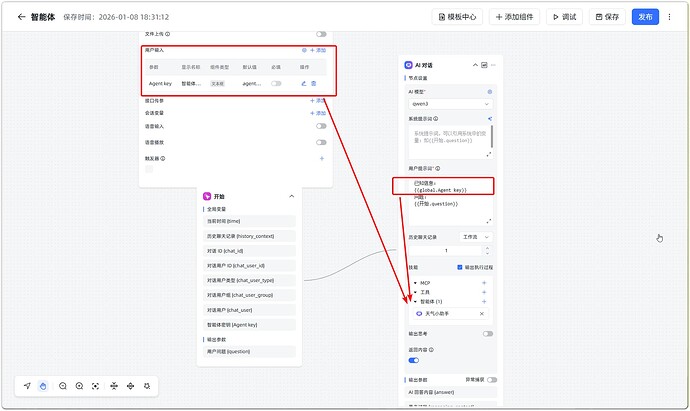Zoom in the canvas
The width and height of the screenshot is (690, 411).
79,385
